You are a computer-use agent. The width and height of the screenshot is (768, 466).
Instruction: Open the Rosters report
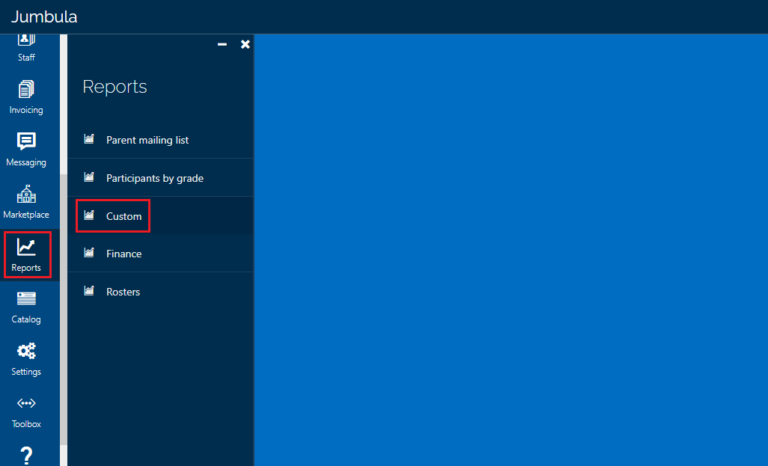[161, 292]
